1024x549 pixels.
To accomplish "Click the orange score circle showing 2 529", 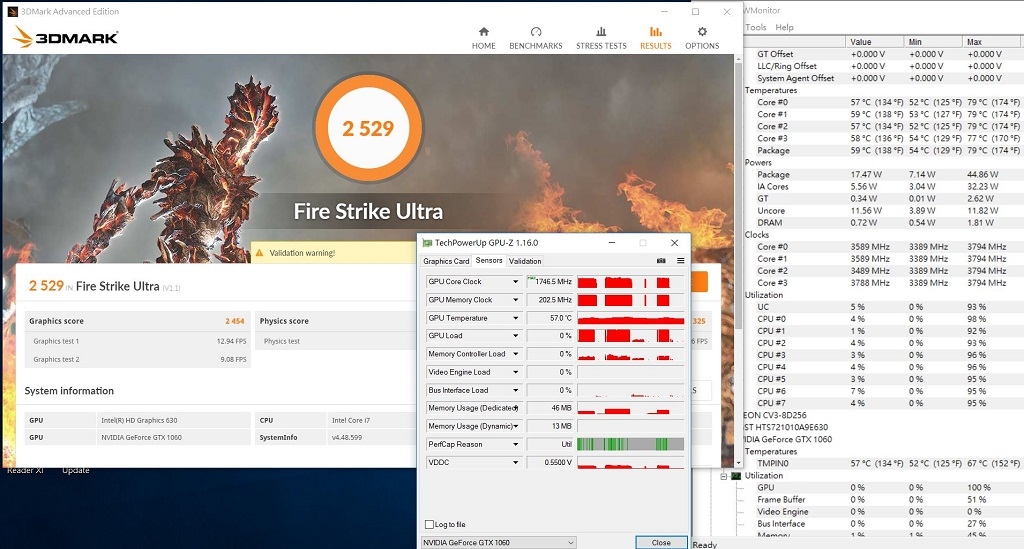I will click(368, 128).
